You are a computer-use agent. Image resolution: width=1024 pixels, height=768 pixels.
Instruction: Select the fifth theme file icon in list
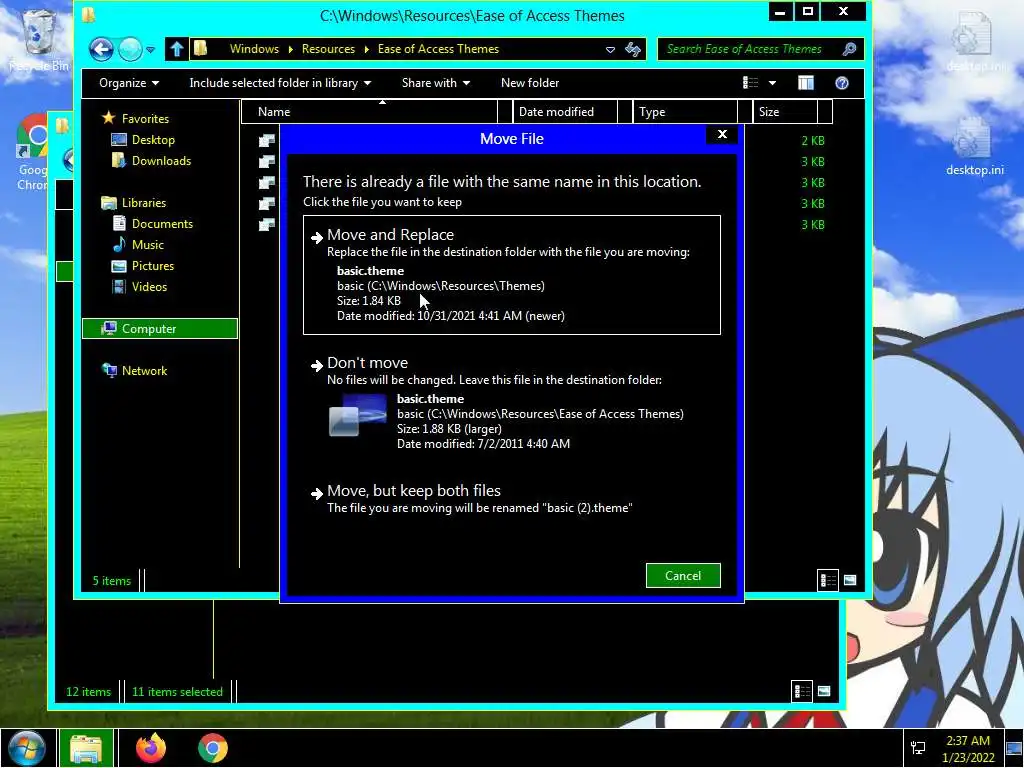pos(266,224)
